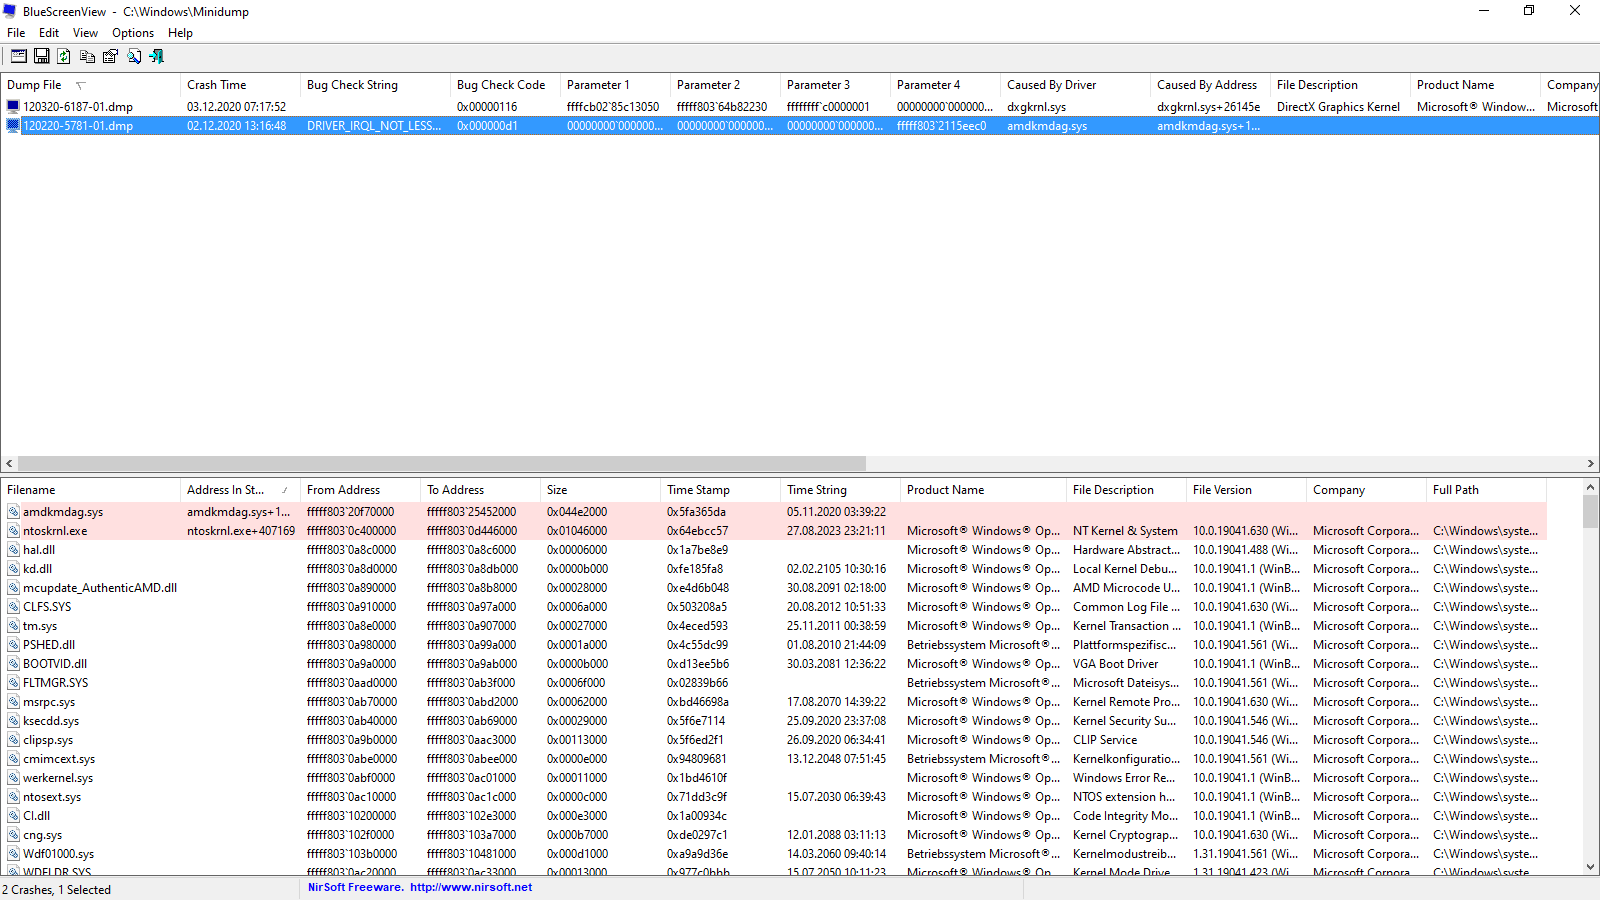Click the file icon beside hal.dll
The width and height of the screenshot is (1600, 900).
click(x=13, y=550)
